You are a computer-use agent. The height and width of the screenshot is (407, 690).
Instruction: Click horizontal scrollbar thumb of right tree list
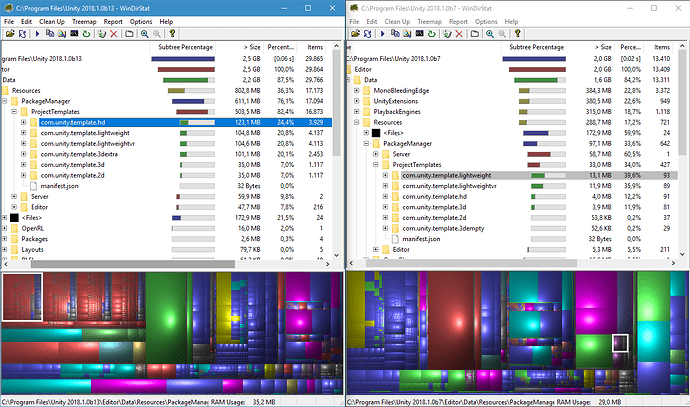(471, 263)
